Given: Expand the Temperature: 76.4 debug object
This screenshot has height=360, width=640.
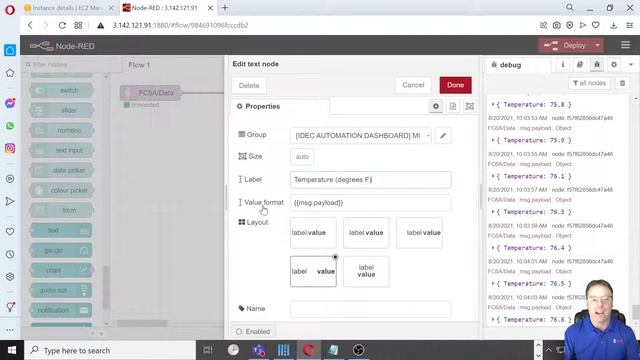Looking at the screenshot, I should (493, 248).
